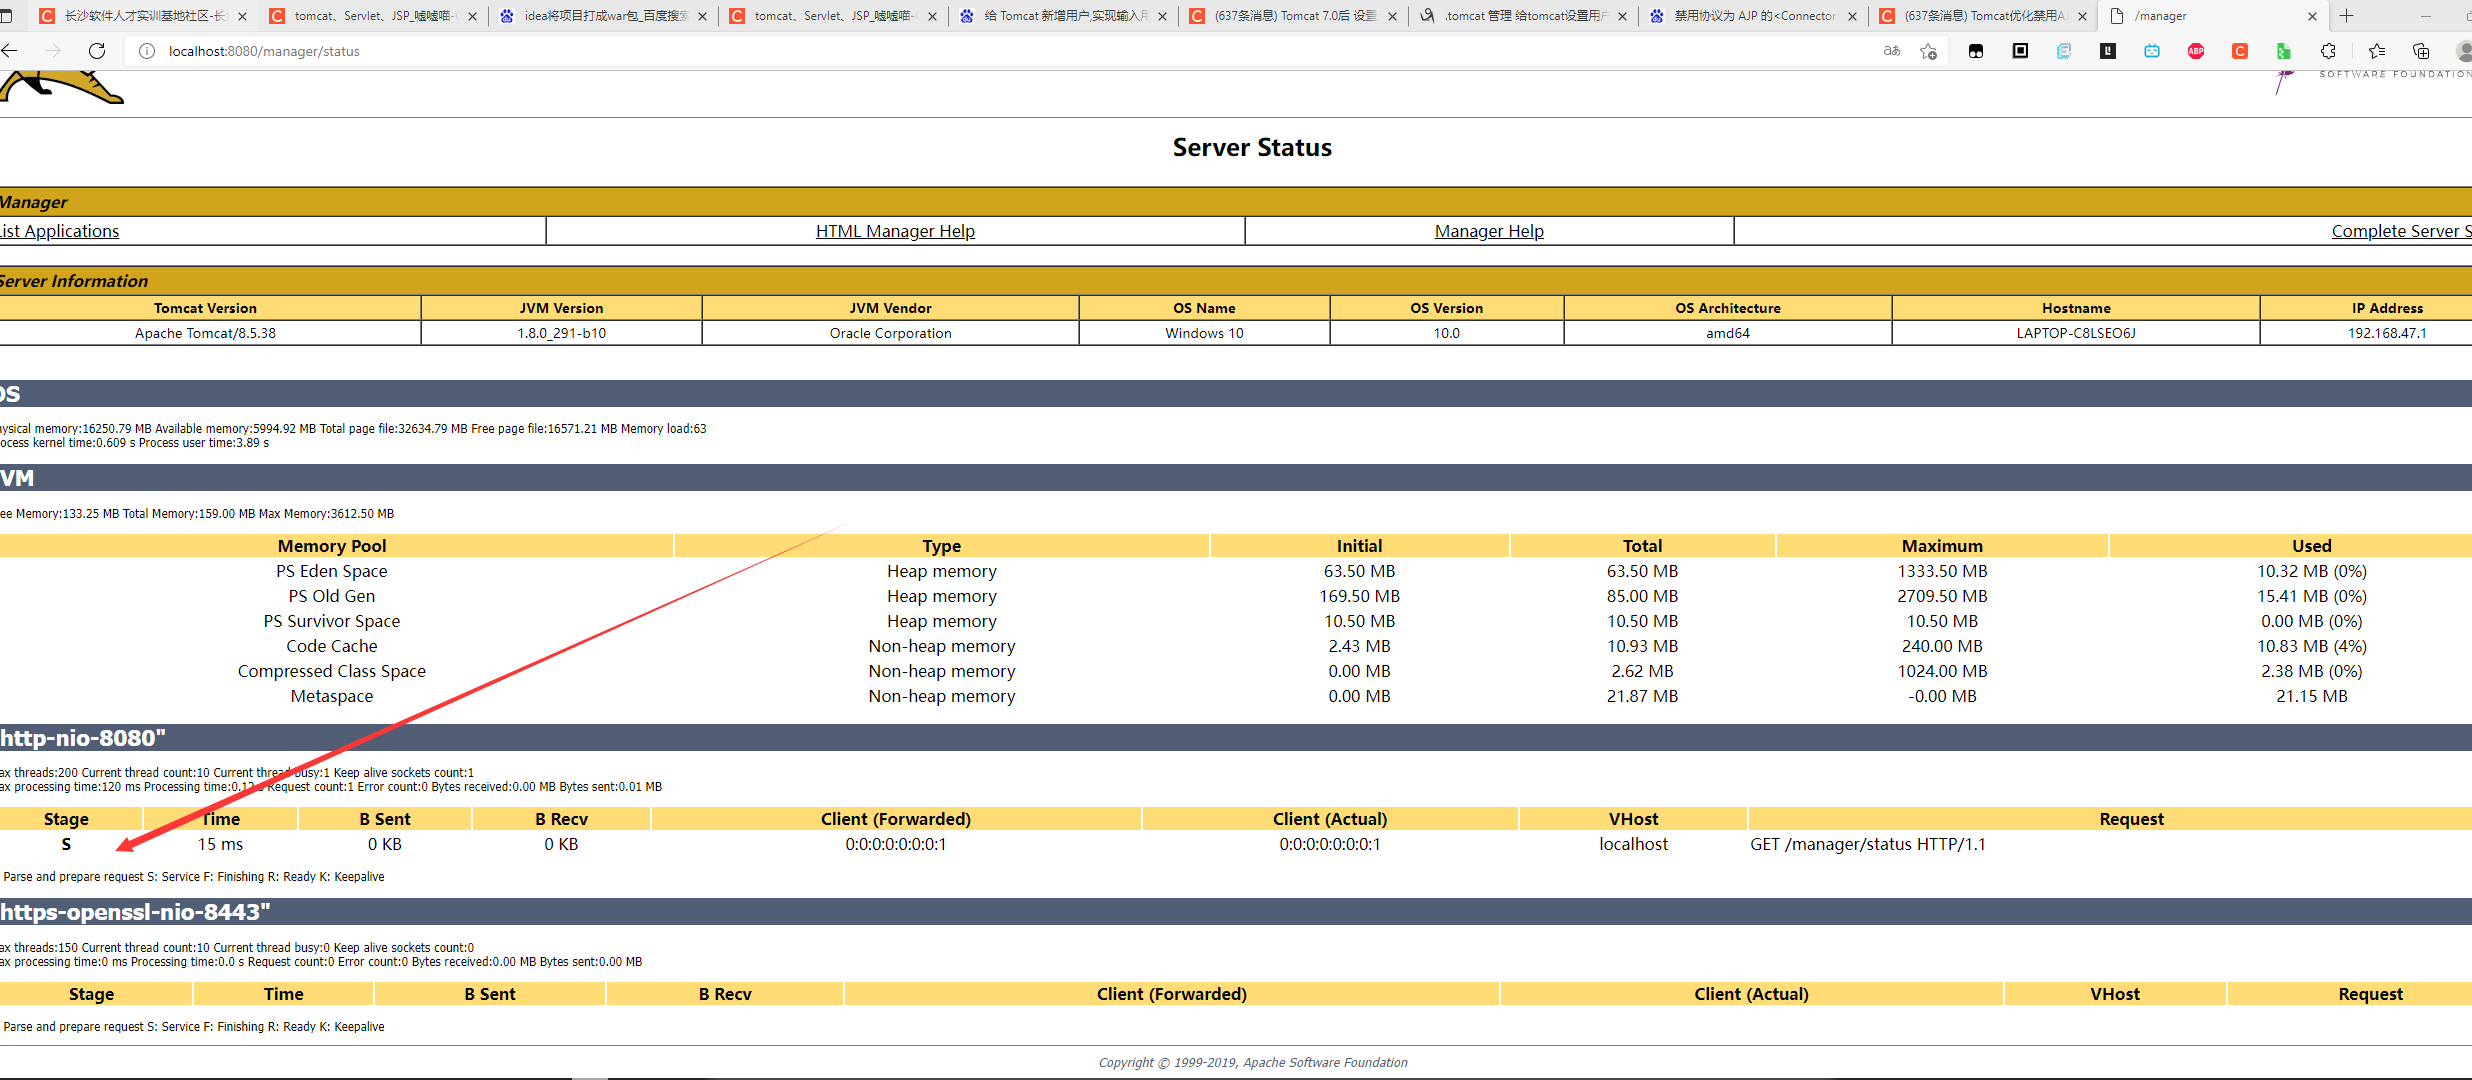Click the 15 ms time cell

point(220,844)
